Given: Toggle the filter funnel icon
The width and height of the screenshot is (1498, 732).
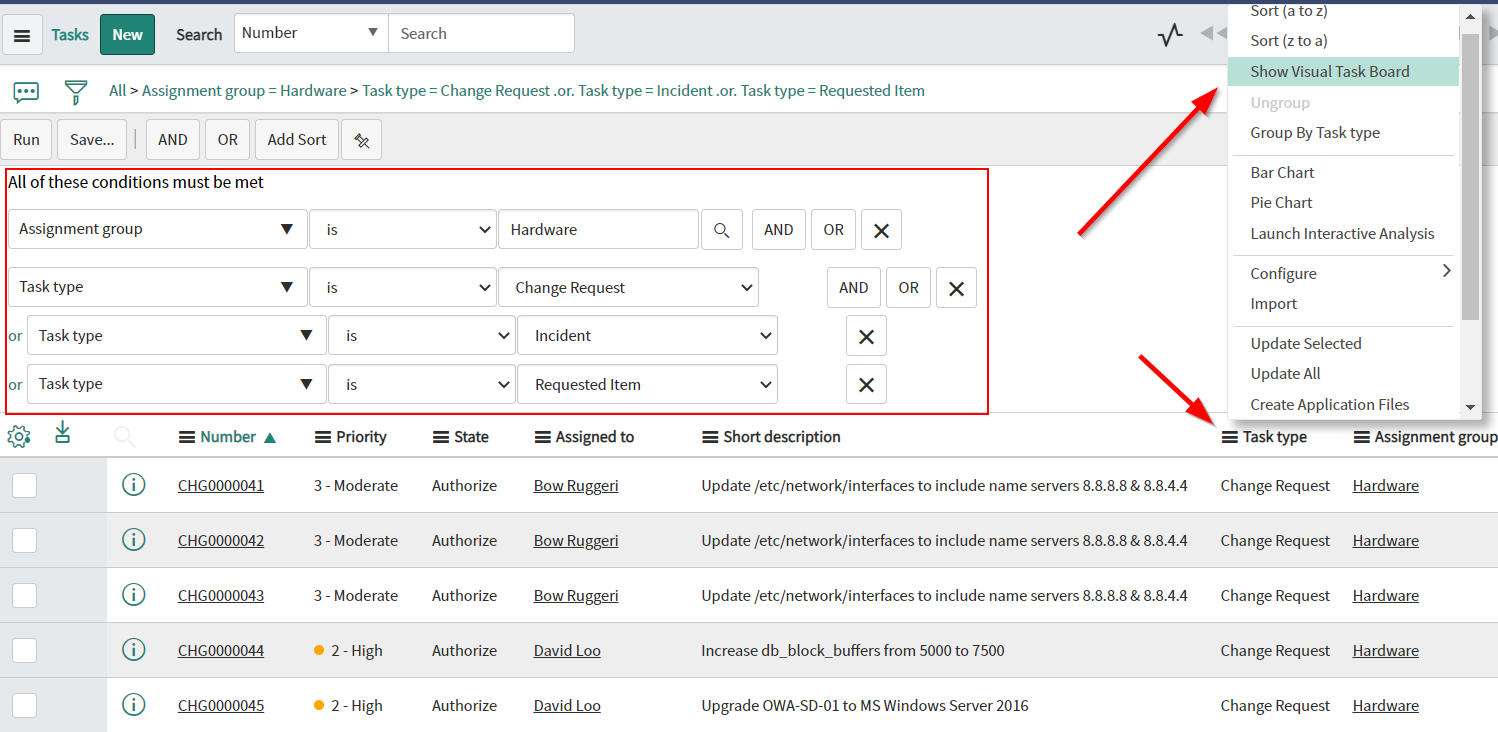Looking at the screenshot, I should (75, 92).
